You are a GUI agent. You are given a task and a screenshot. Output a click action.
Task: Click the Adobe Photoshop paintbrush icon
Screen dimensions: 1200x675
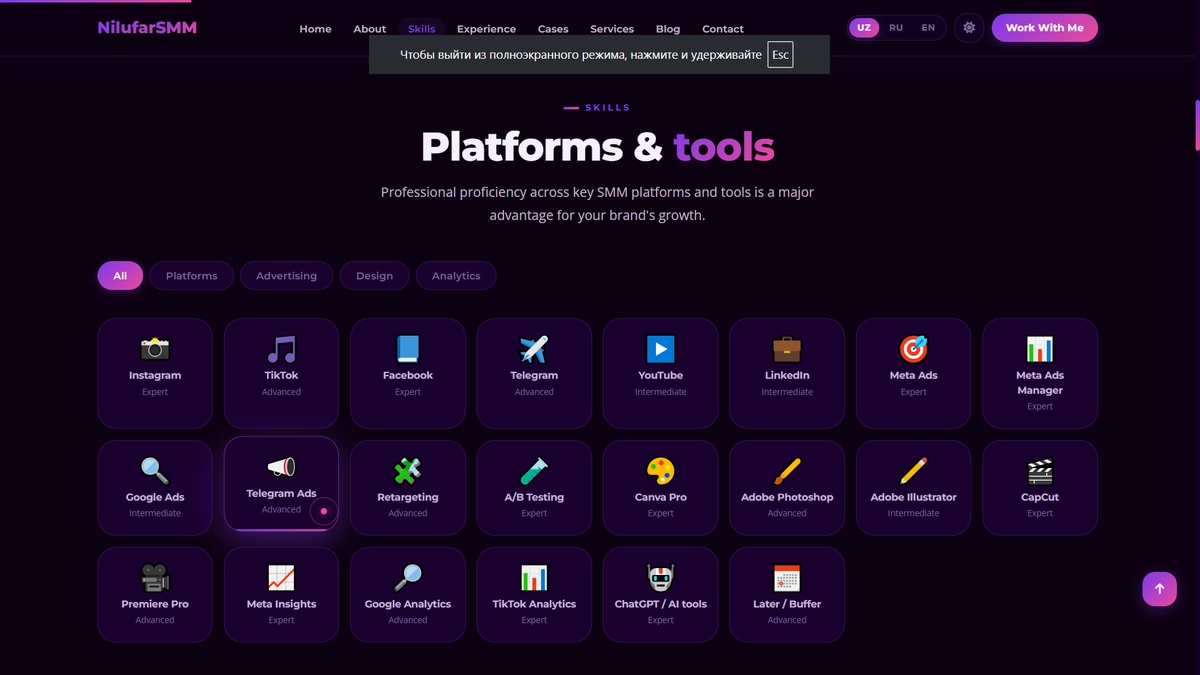787,471
